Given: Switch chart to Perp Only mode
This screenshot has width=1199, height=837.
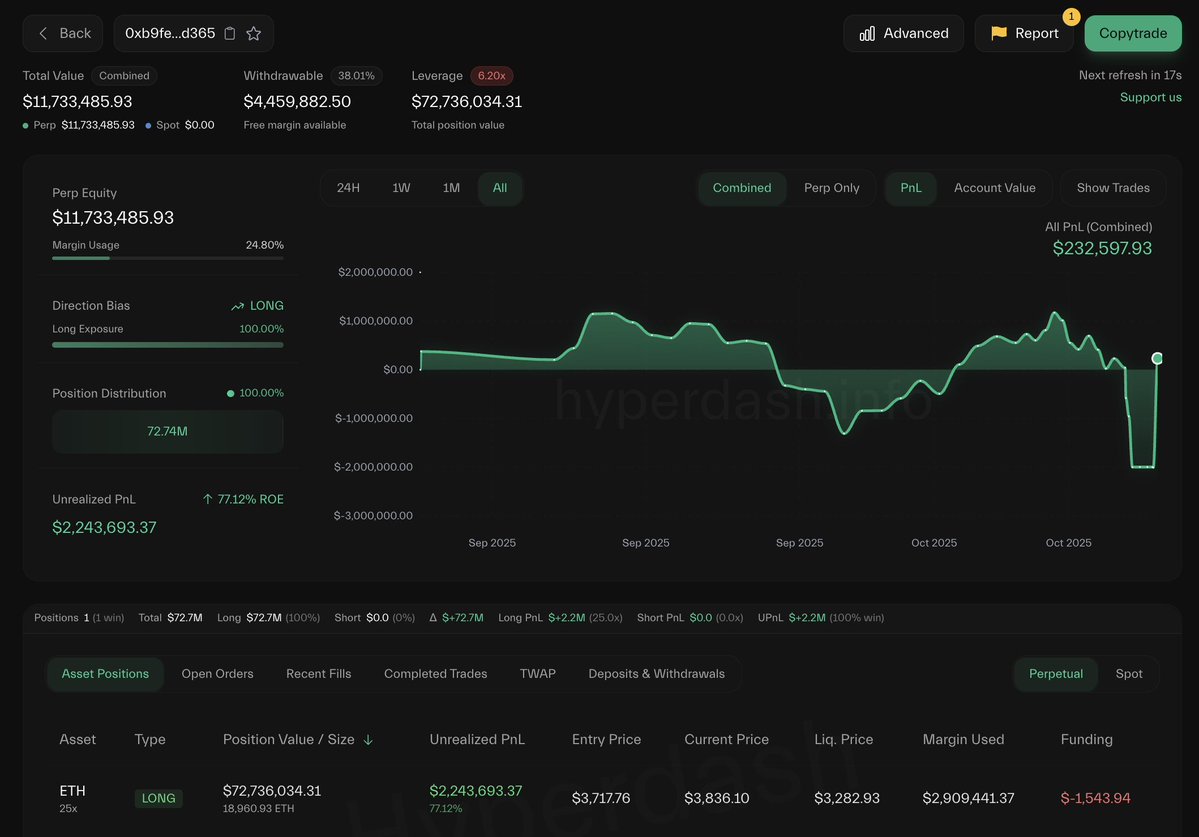Looking at the screenshot, I should point(831,188).
